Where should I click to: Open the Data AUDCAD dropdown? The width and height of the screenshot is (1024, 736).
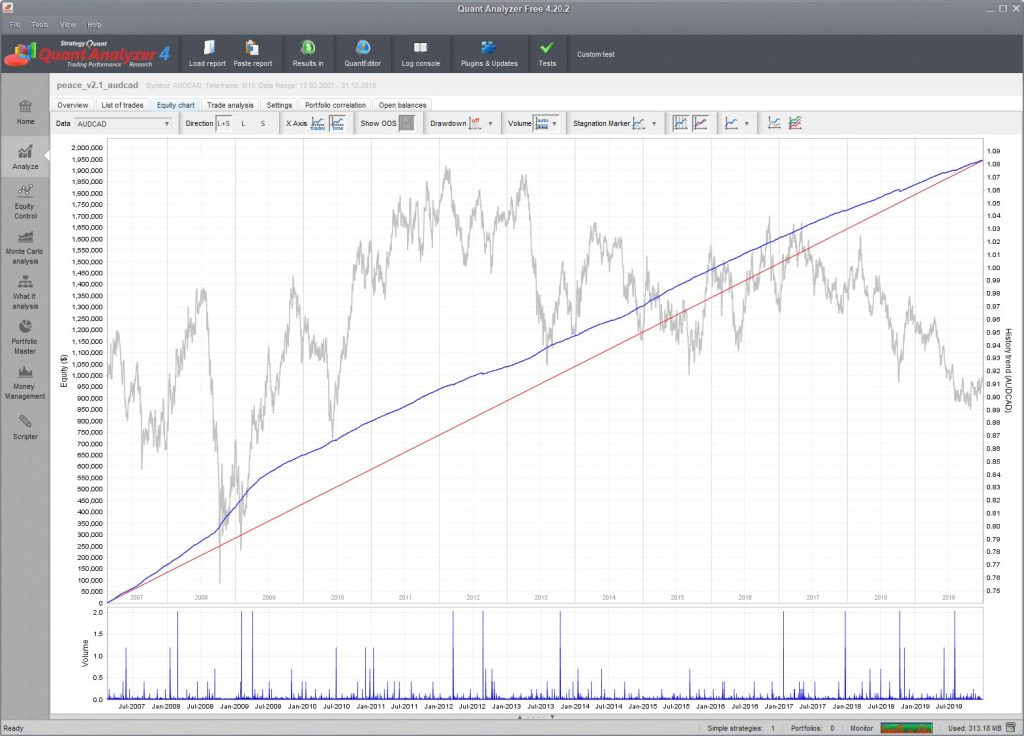click(x=124, y=124)
